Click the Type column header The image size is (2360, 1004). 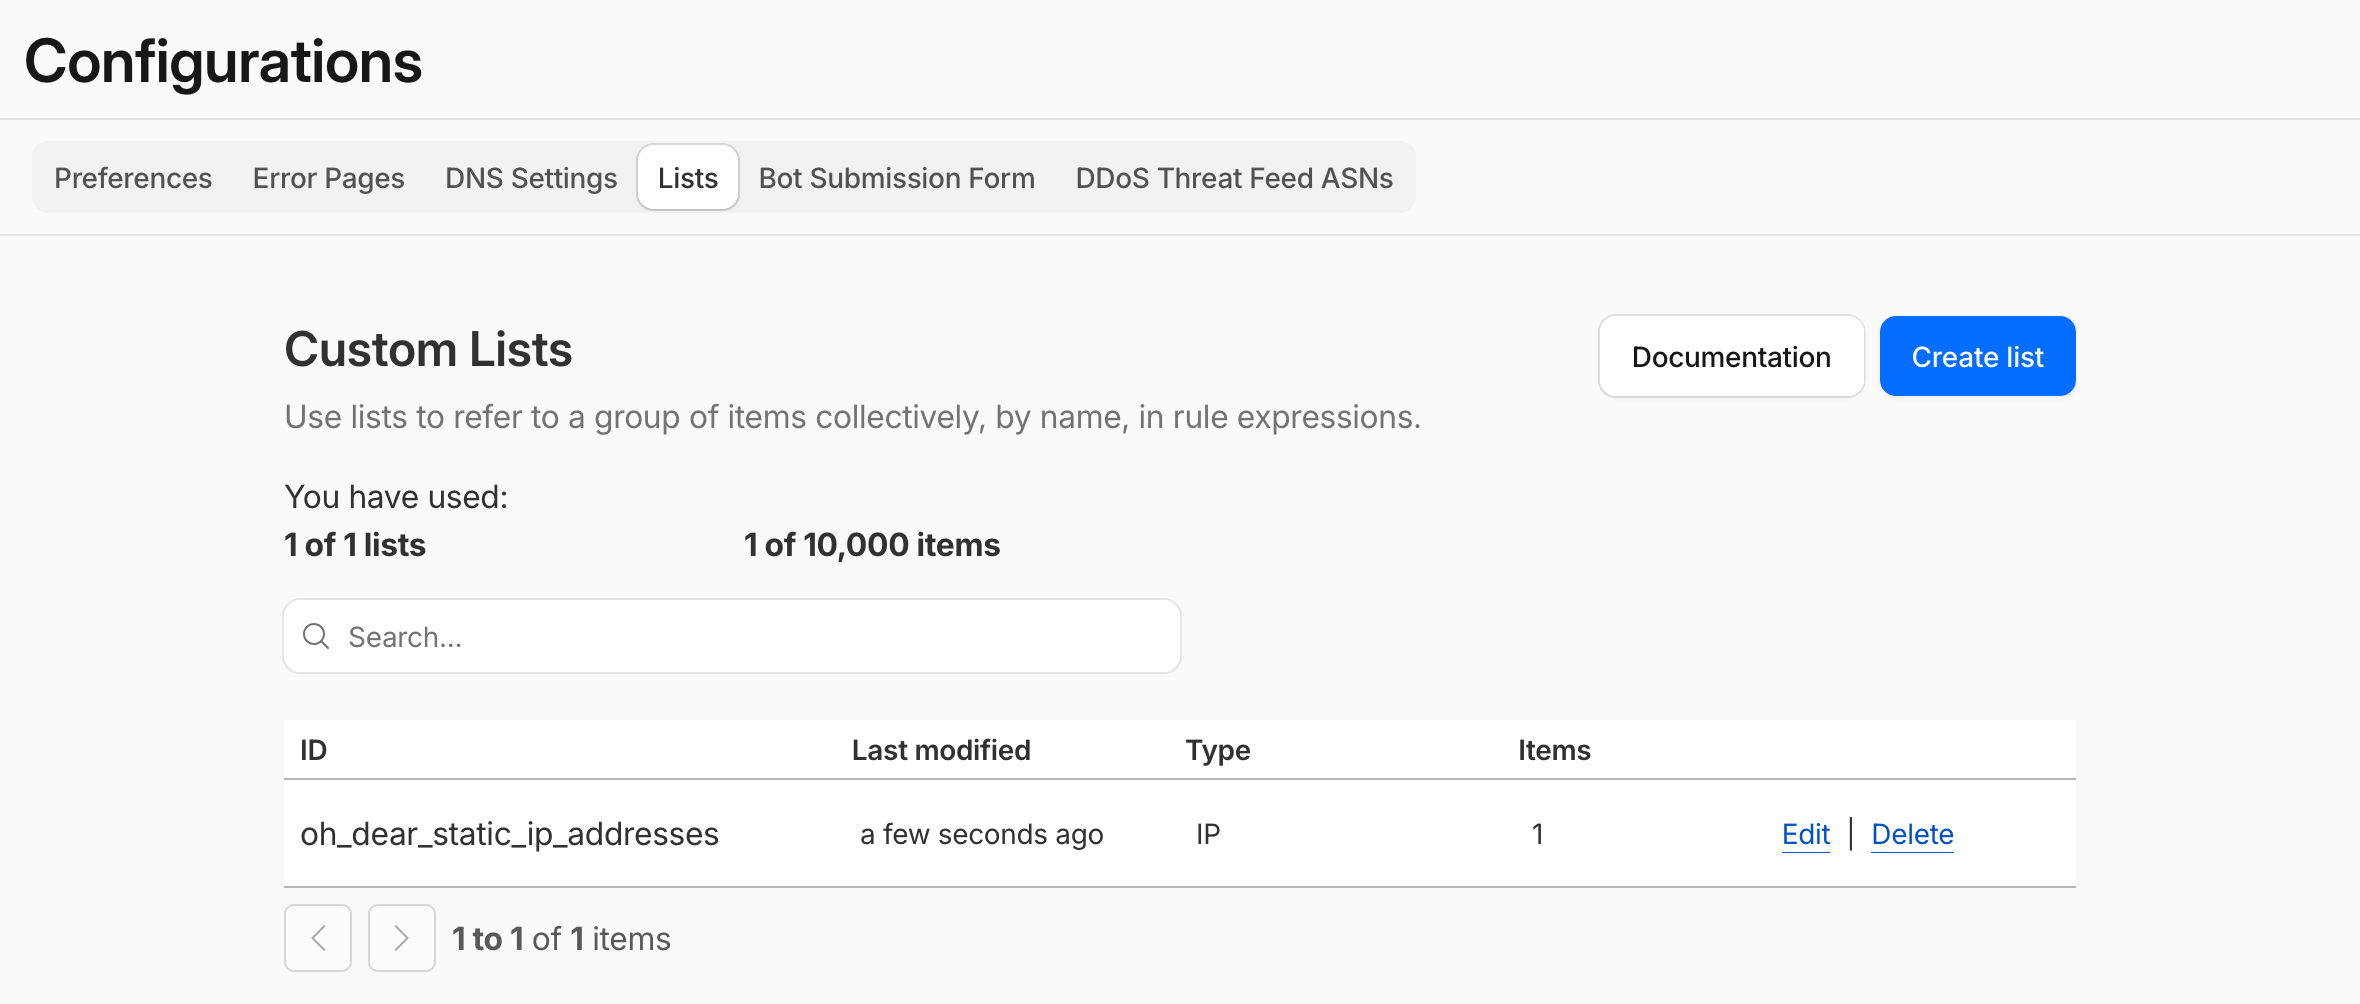click(1217, 750)
